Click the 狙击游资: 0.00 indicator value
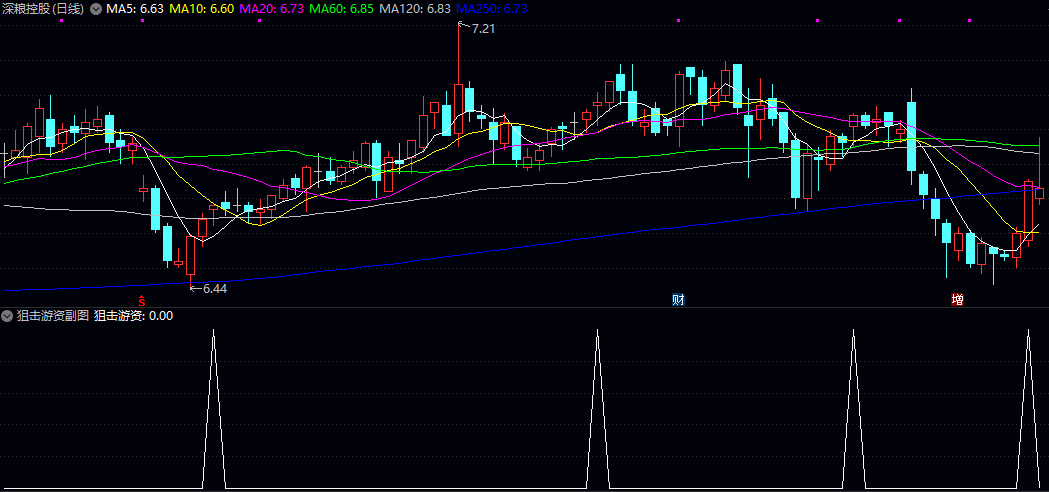Viewport: 1049px width, 492px height. (x=134, y=316)
